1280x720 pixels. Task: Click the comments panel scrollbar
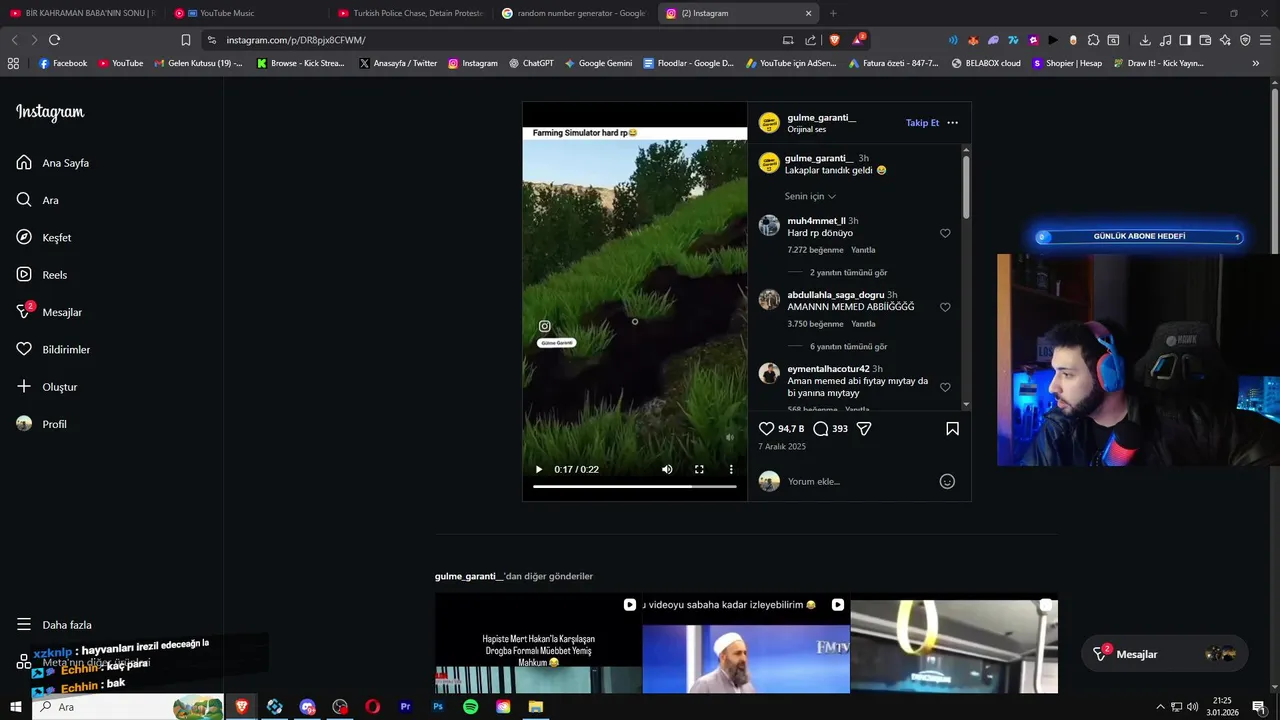(x=966, y=187)
